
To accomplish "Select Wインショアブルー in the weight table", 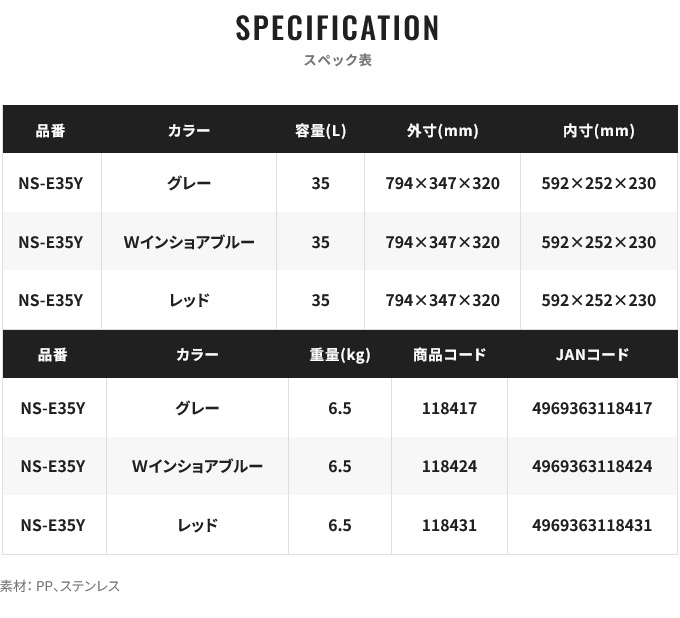I will tap(197, 467).
